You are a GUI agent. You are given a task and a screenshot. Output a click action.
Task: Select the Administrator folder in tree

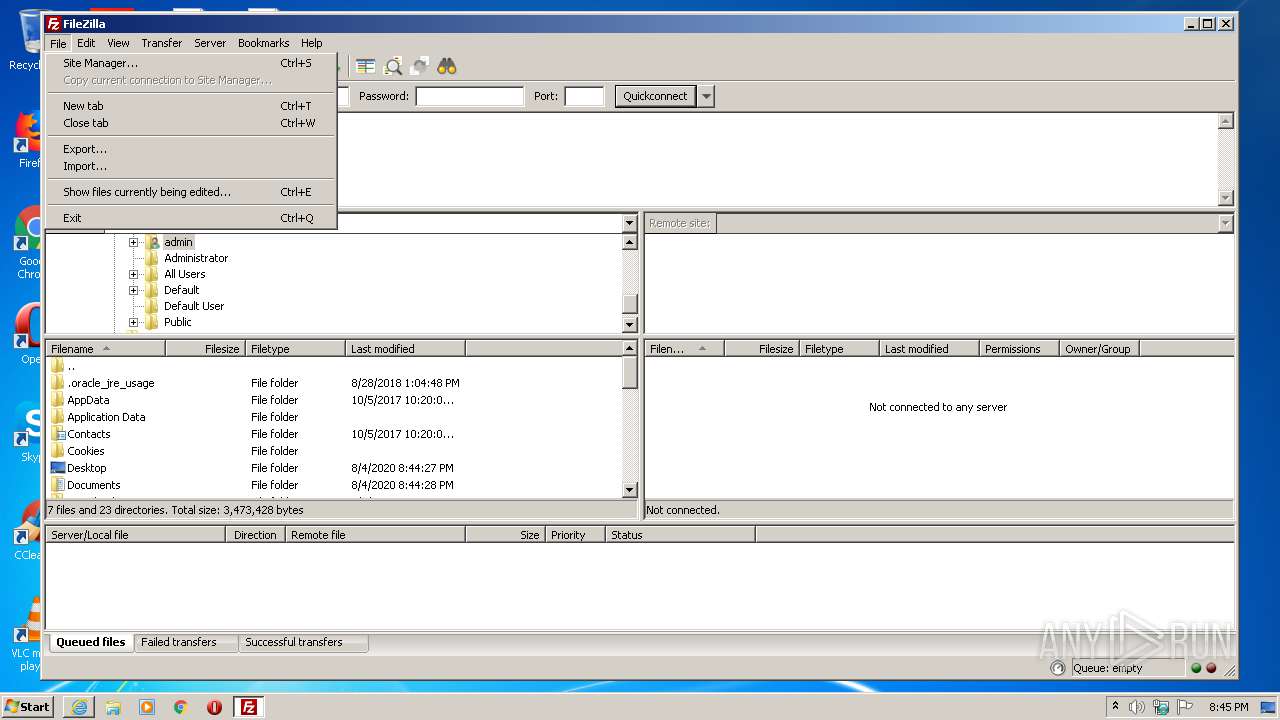click(x=196, y=258)
